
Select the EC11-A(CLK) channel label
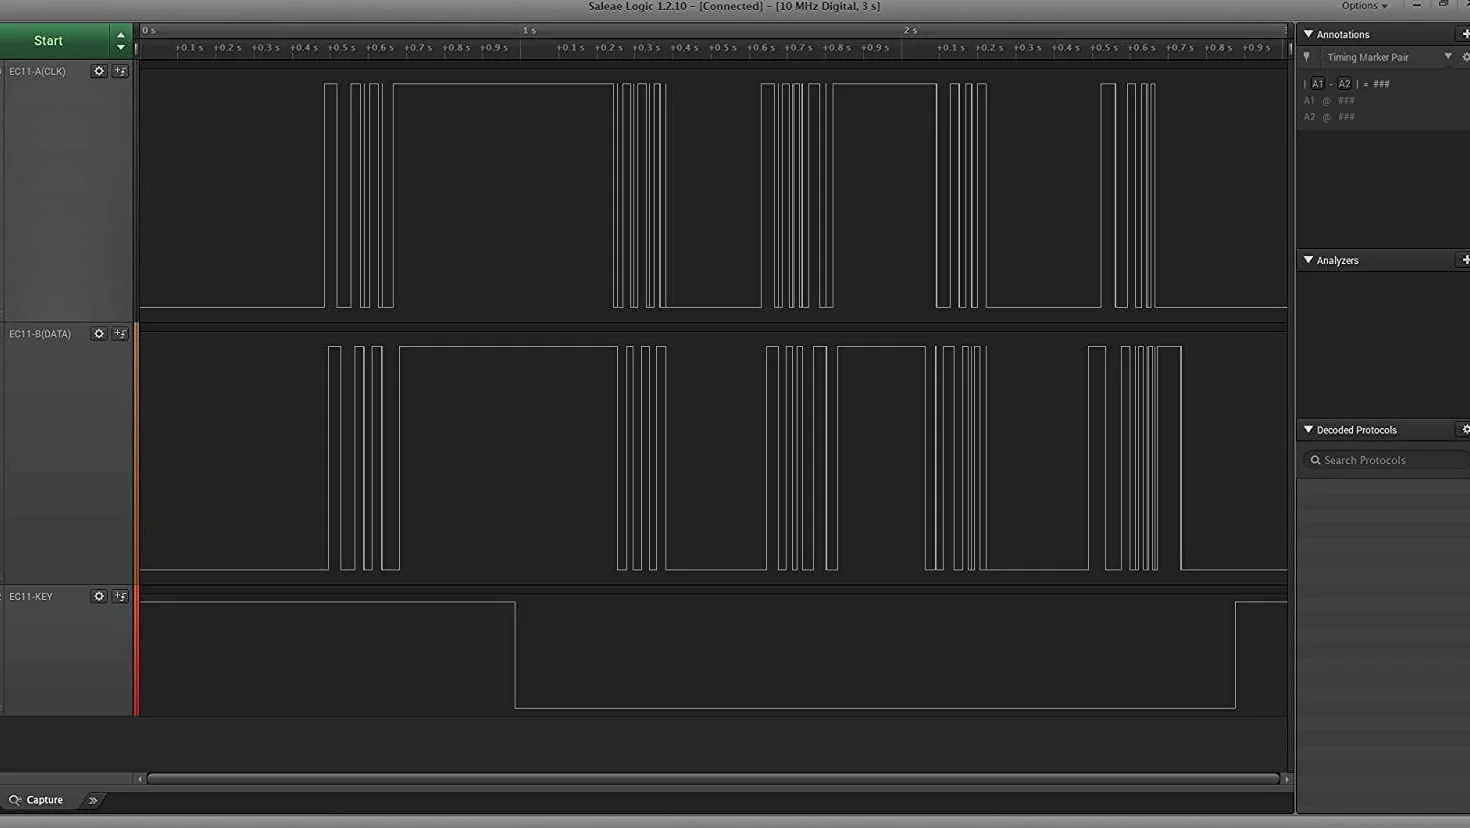37,71
